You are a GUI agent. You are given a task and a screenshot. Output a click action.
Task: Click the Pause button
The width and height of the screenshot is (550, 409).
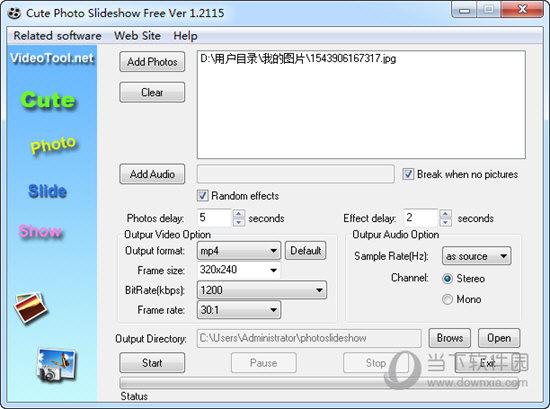pos(263,363)
